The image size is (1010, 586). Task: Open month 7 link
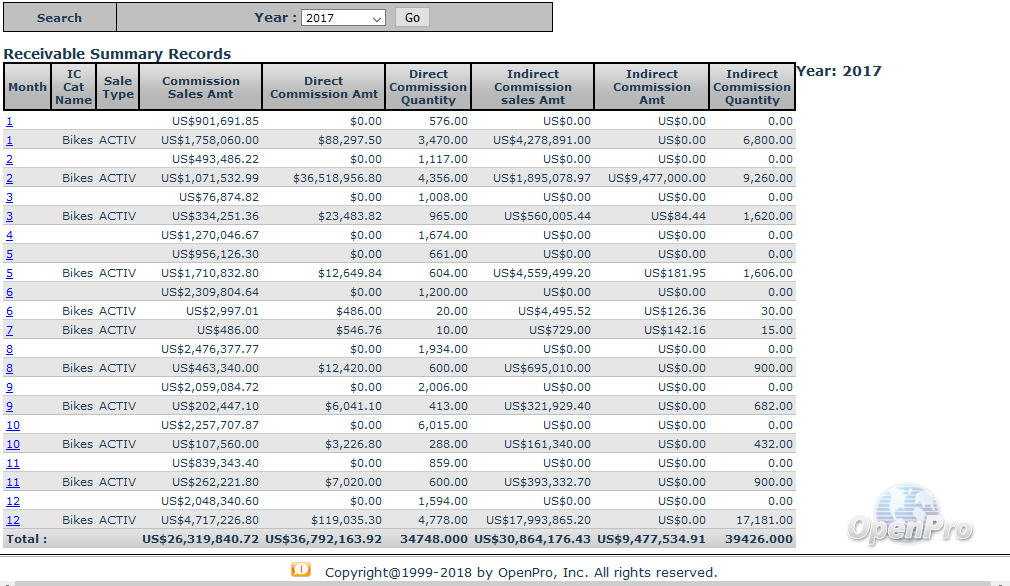pyautogui.click(x=9, y=330)
